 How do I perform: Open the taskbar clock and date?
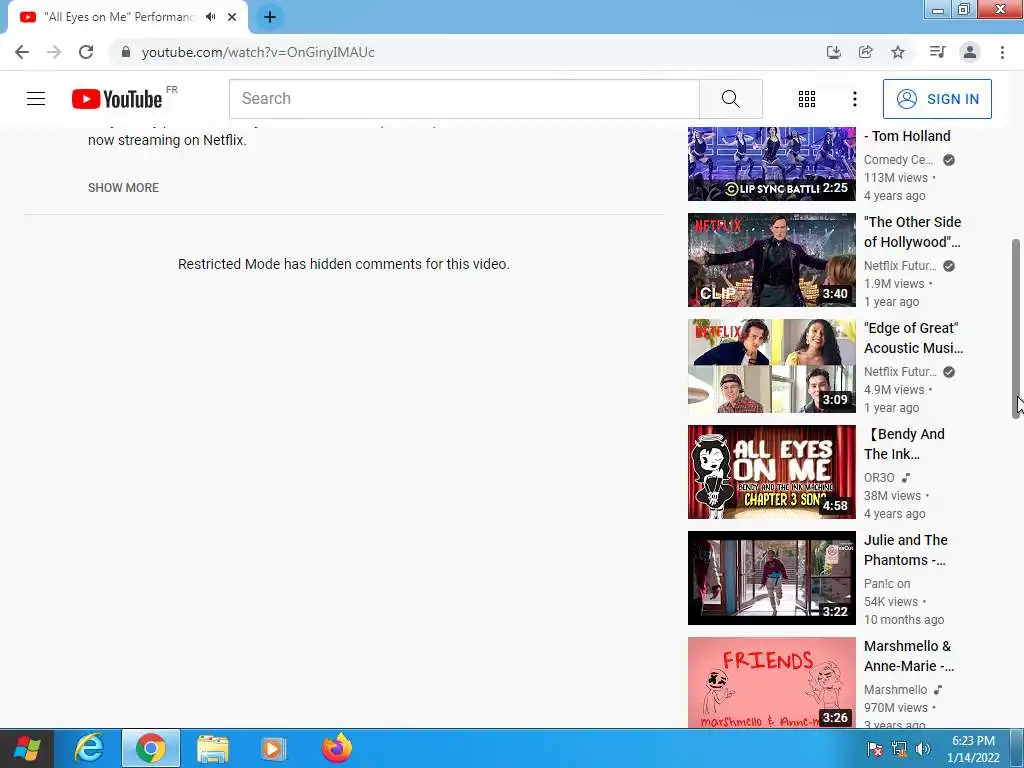[973, 749]
